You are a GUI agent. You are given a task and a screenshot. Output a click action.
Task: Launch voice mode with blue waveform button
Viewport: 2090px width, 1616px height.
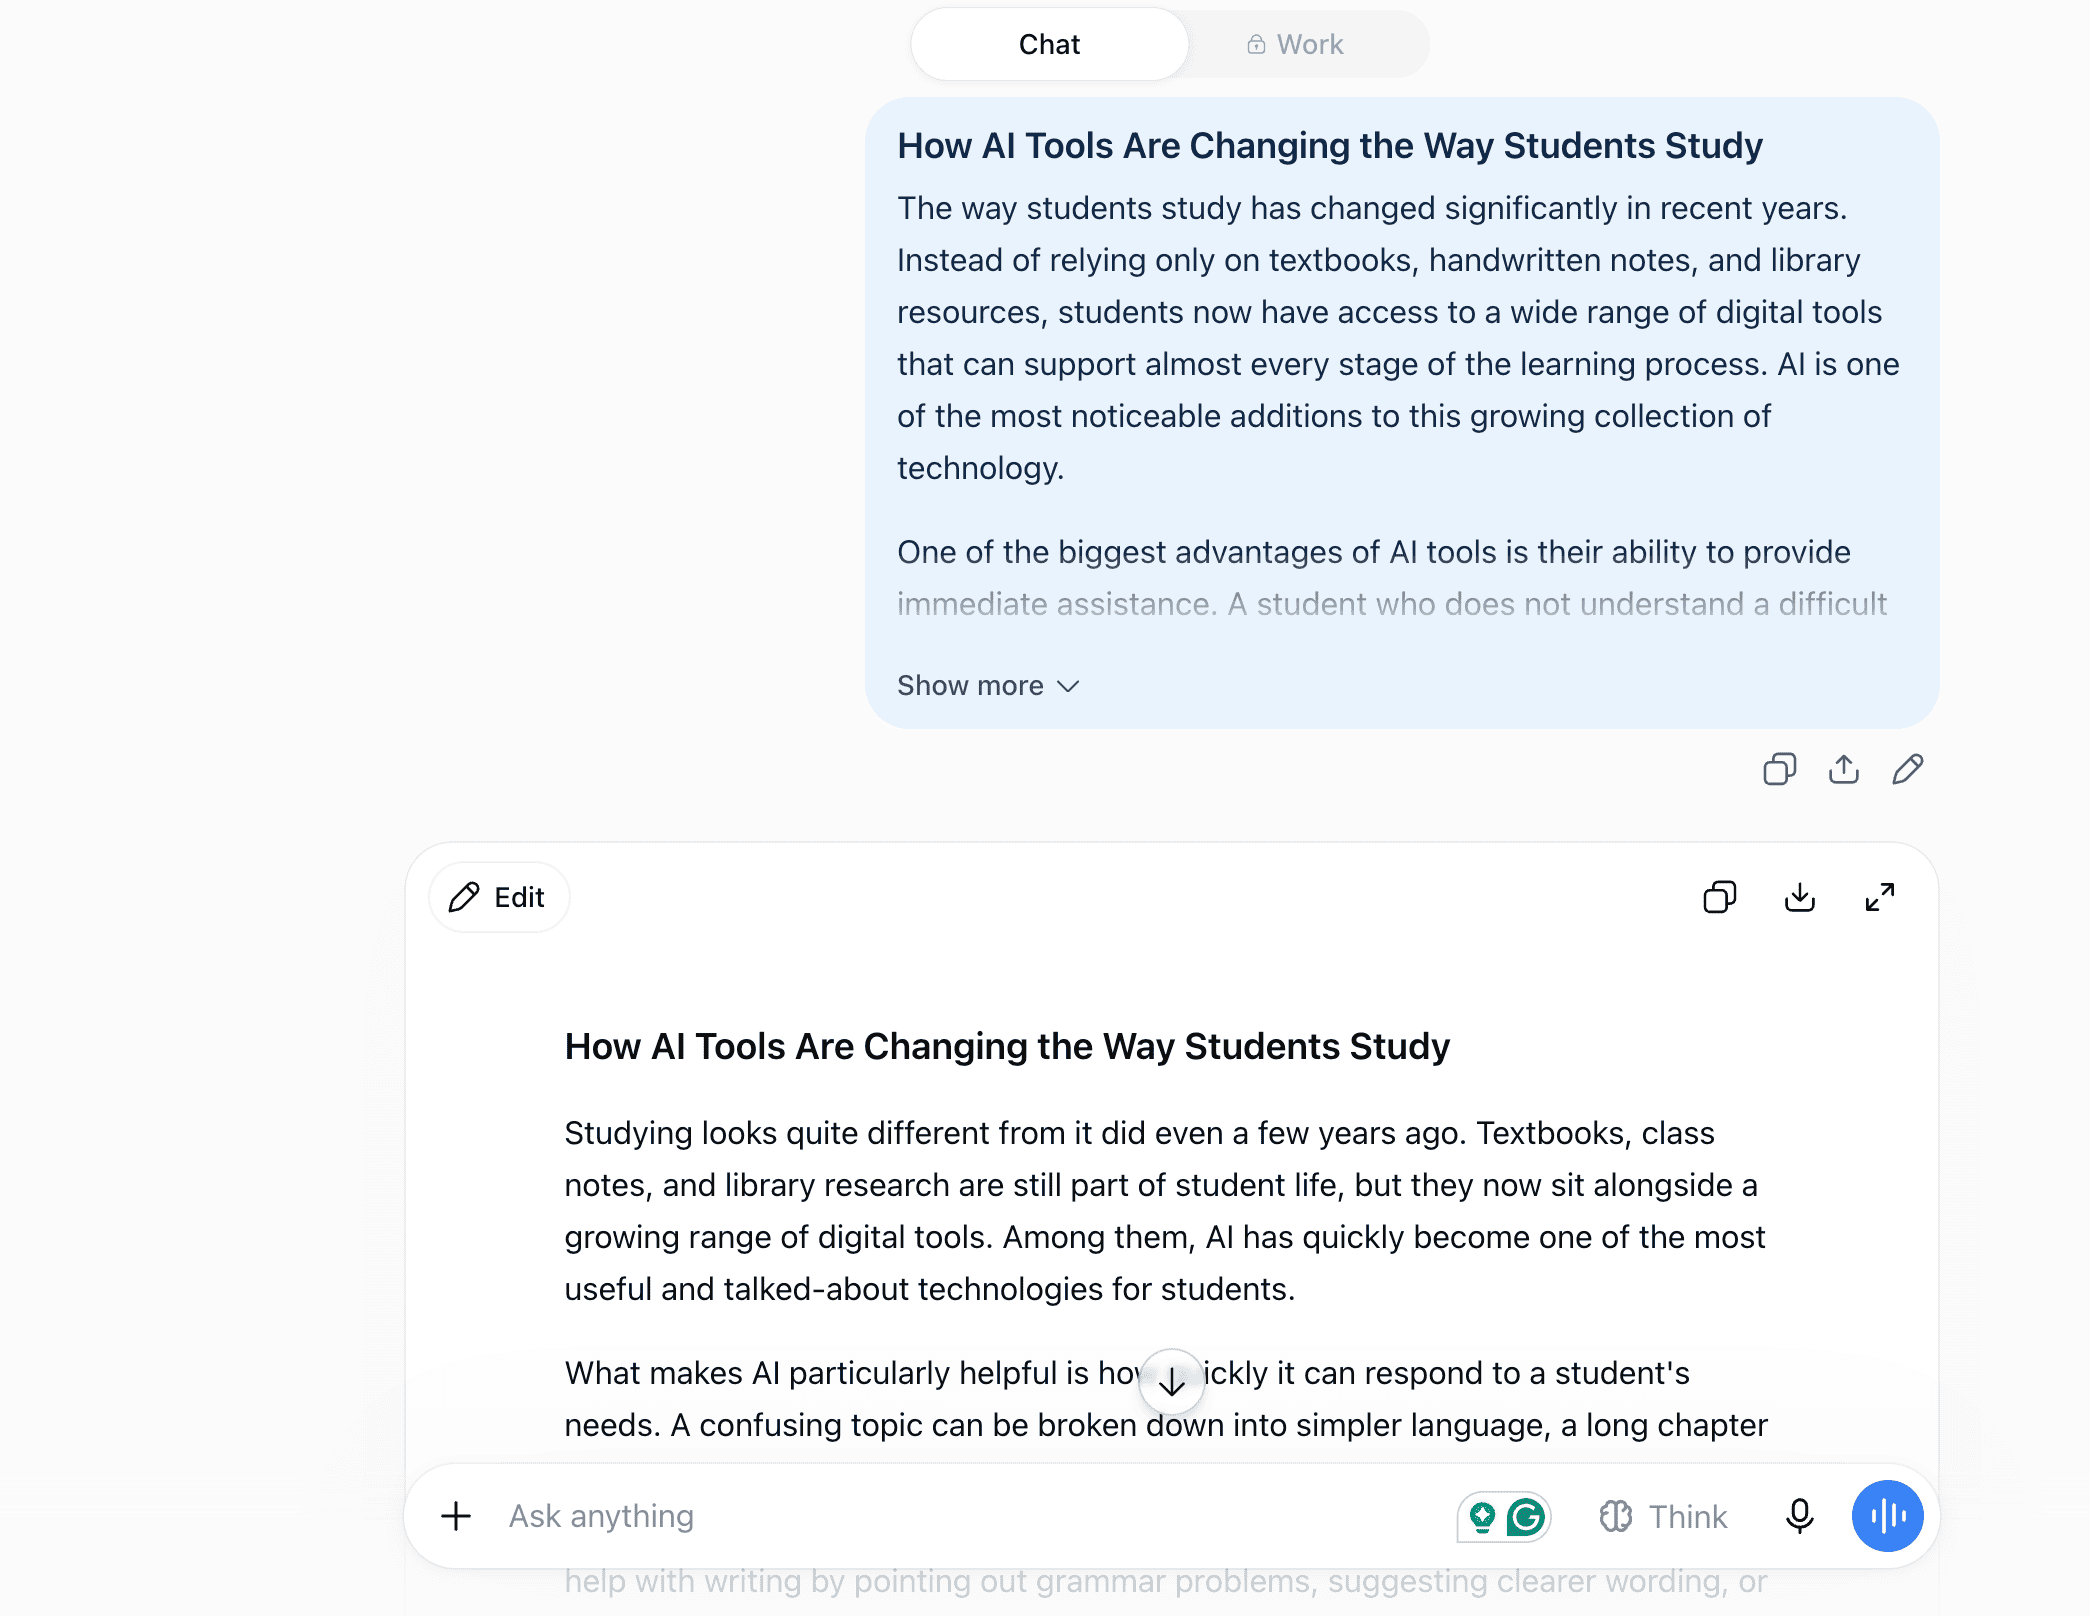click(1887, 1516)
